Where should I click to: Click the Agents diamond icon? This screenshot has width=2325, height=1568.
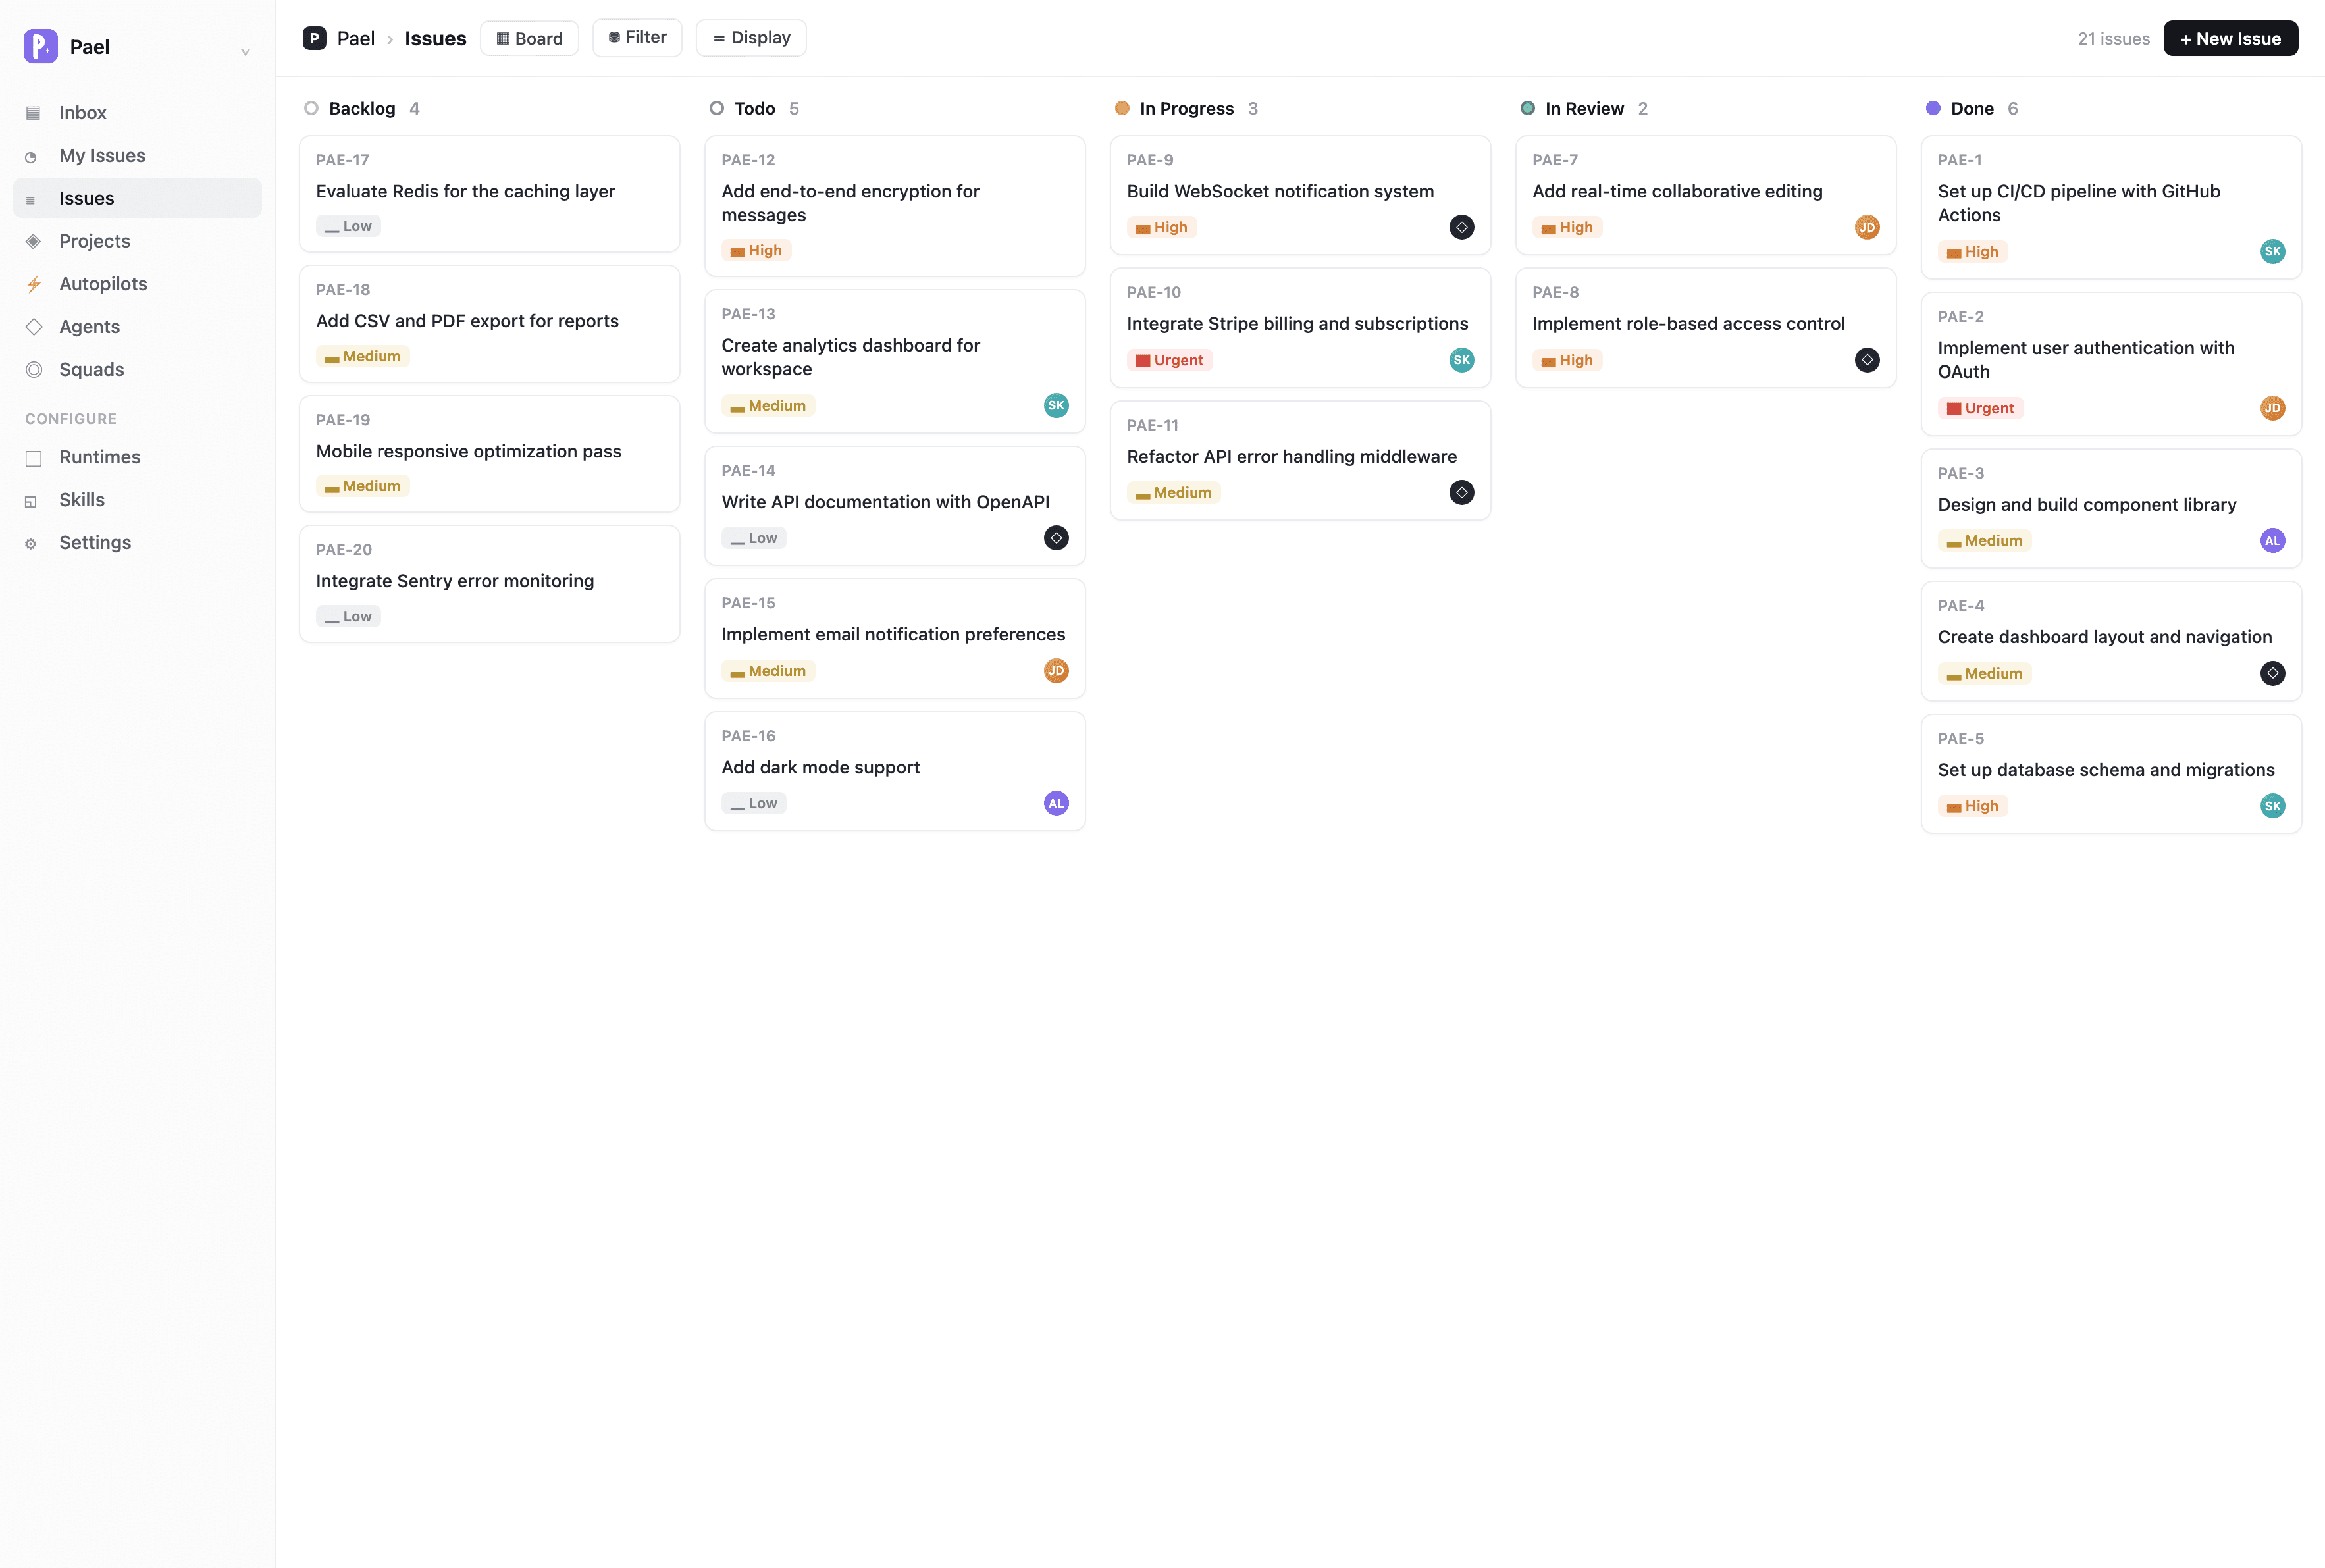coord(34,327)
